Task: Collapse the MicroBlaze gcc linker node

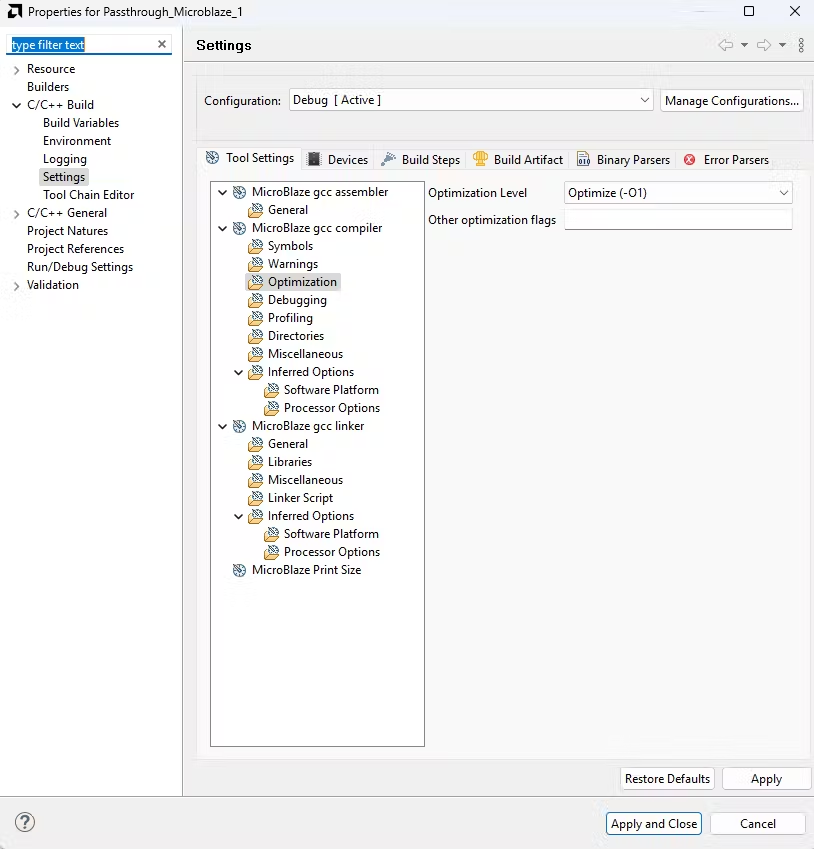Action: (x=223, y=426)
